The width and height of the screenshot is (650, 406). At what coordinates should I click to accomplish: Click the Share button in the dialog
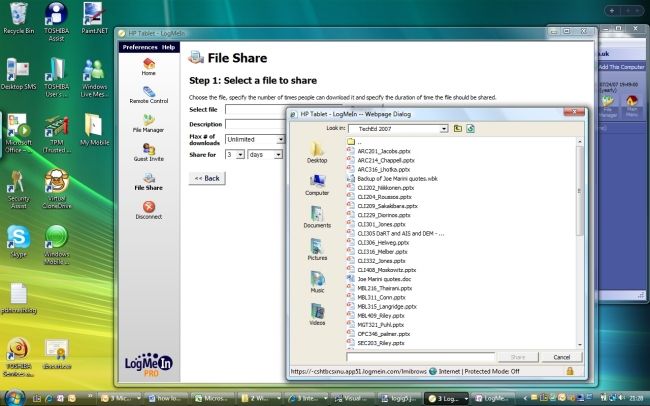(518, 357)
